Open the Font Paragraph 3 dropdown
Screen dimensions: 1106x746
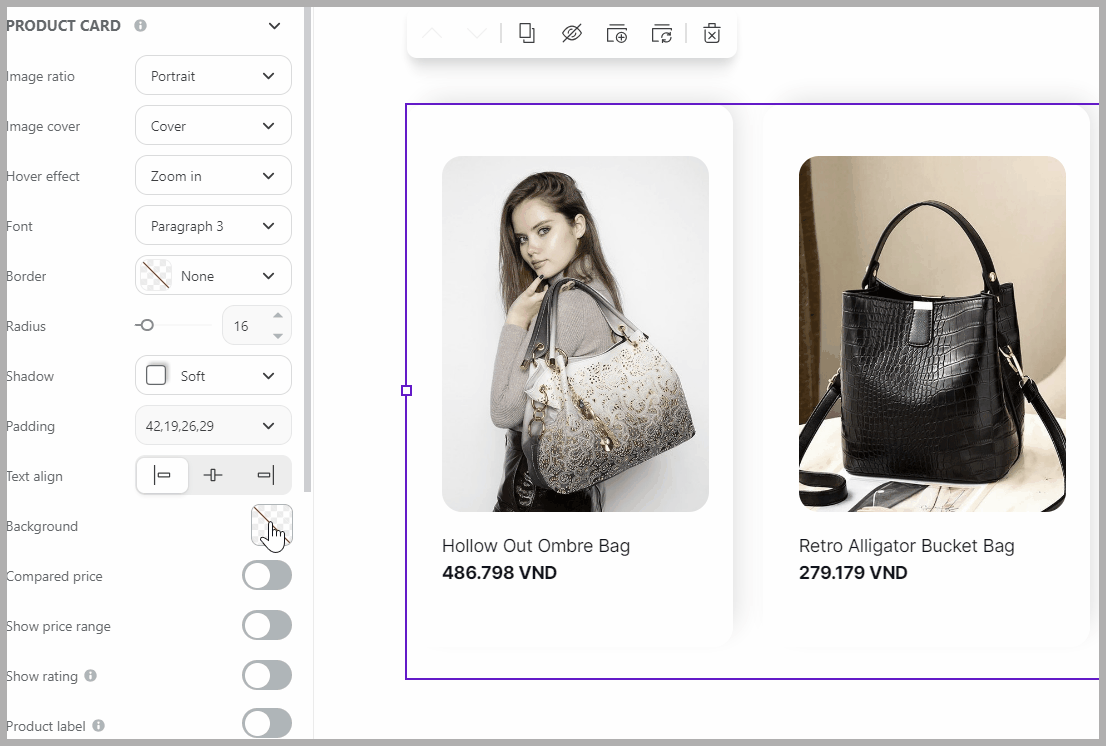(x=213, y=226)
